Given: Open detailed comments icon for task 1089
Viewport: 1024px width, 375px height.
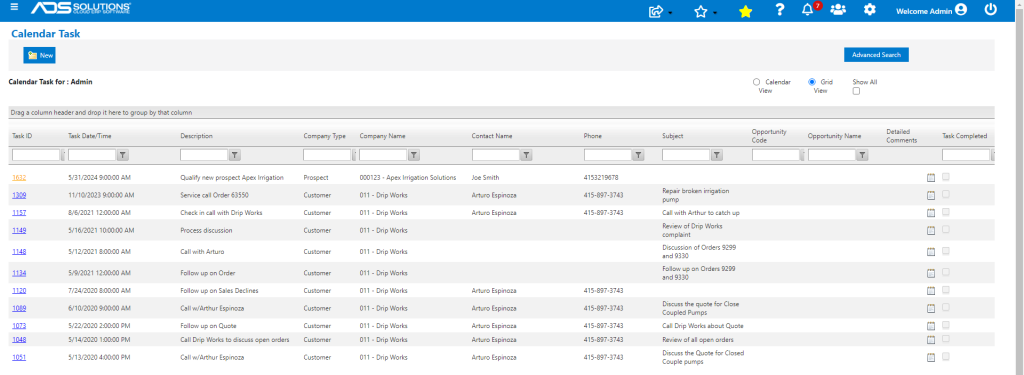Looking at the screenshot, I should point(931,308).
